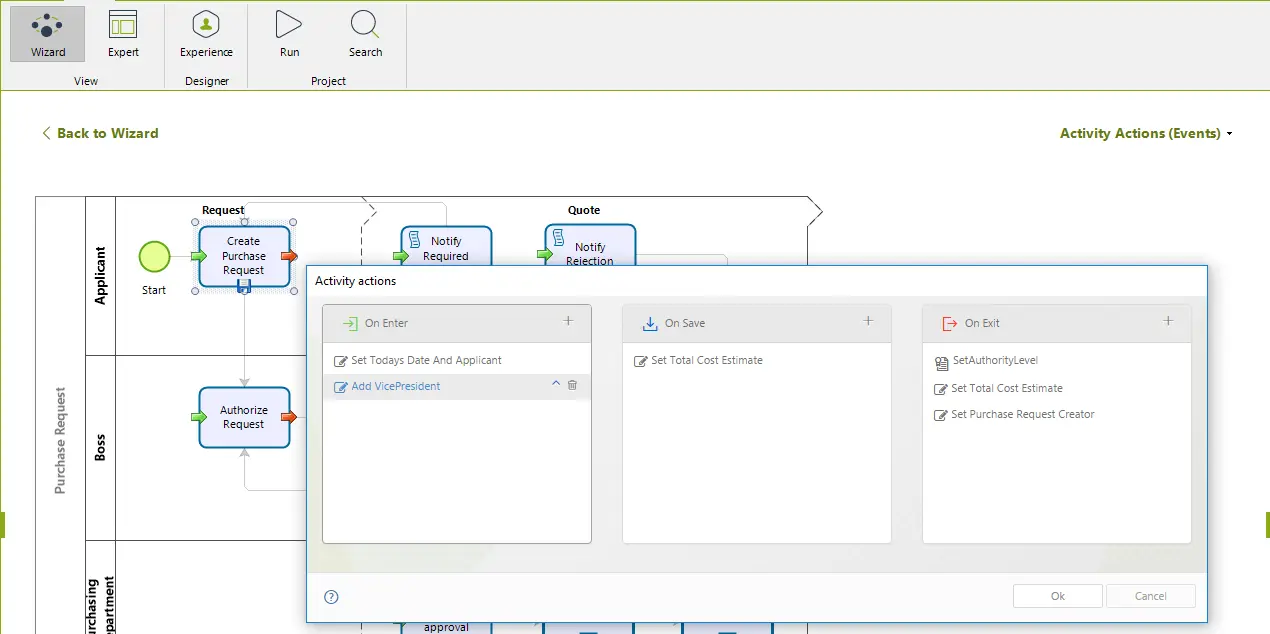Switch to Wizard view
The width and height of the screenshot is (1270, 634).
click(48, 34)
